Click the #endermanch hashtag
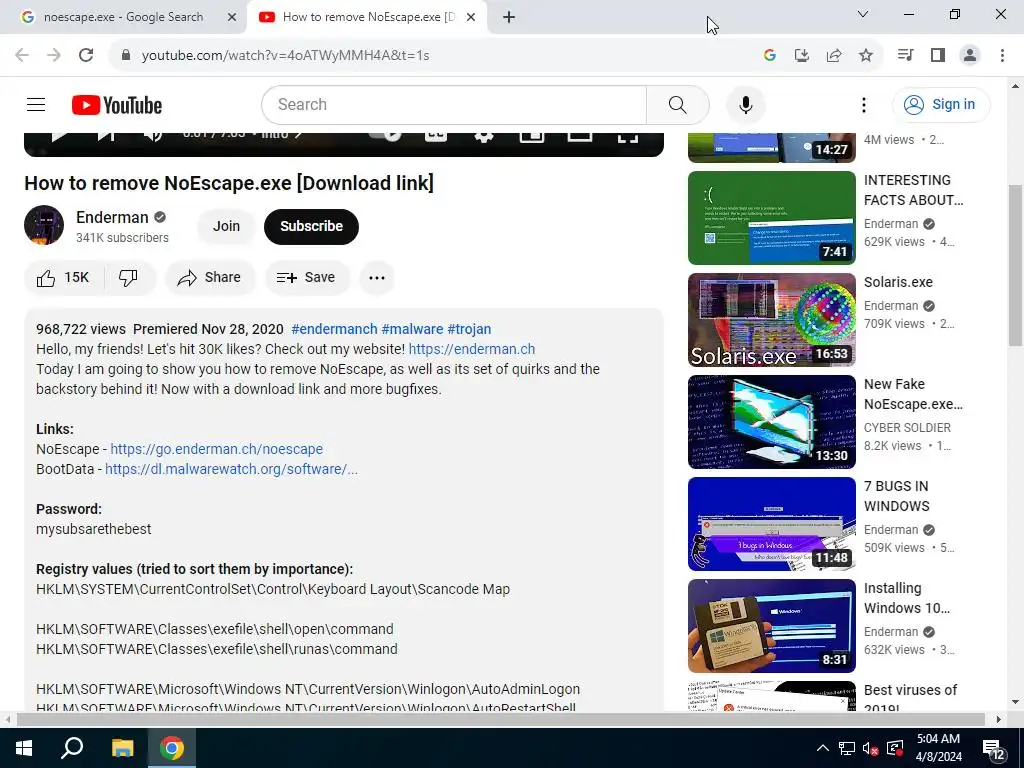1024x768 pixels. pyautogui.click(x=334, y=329)
